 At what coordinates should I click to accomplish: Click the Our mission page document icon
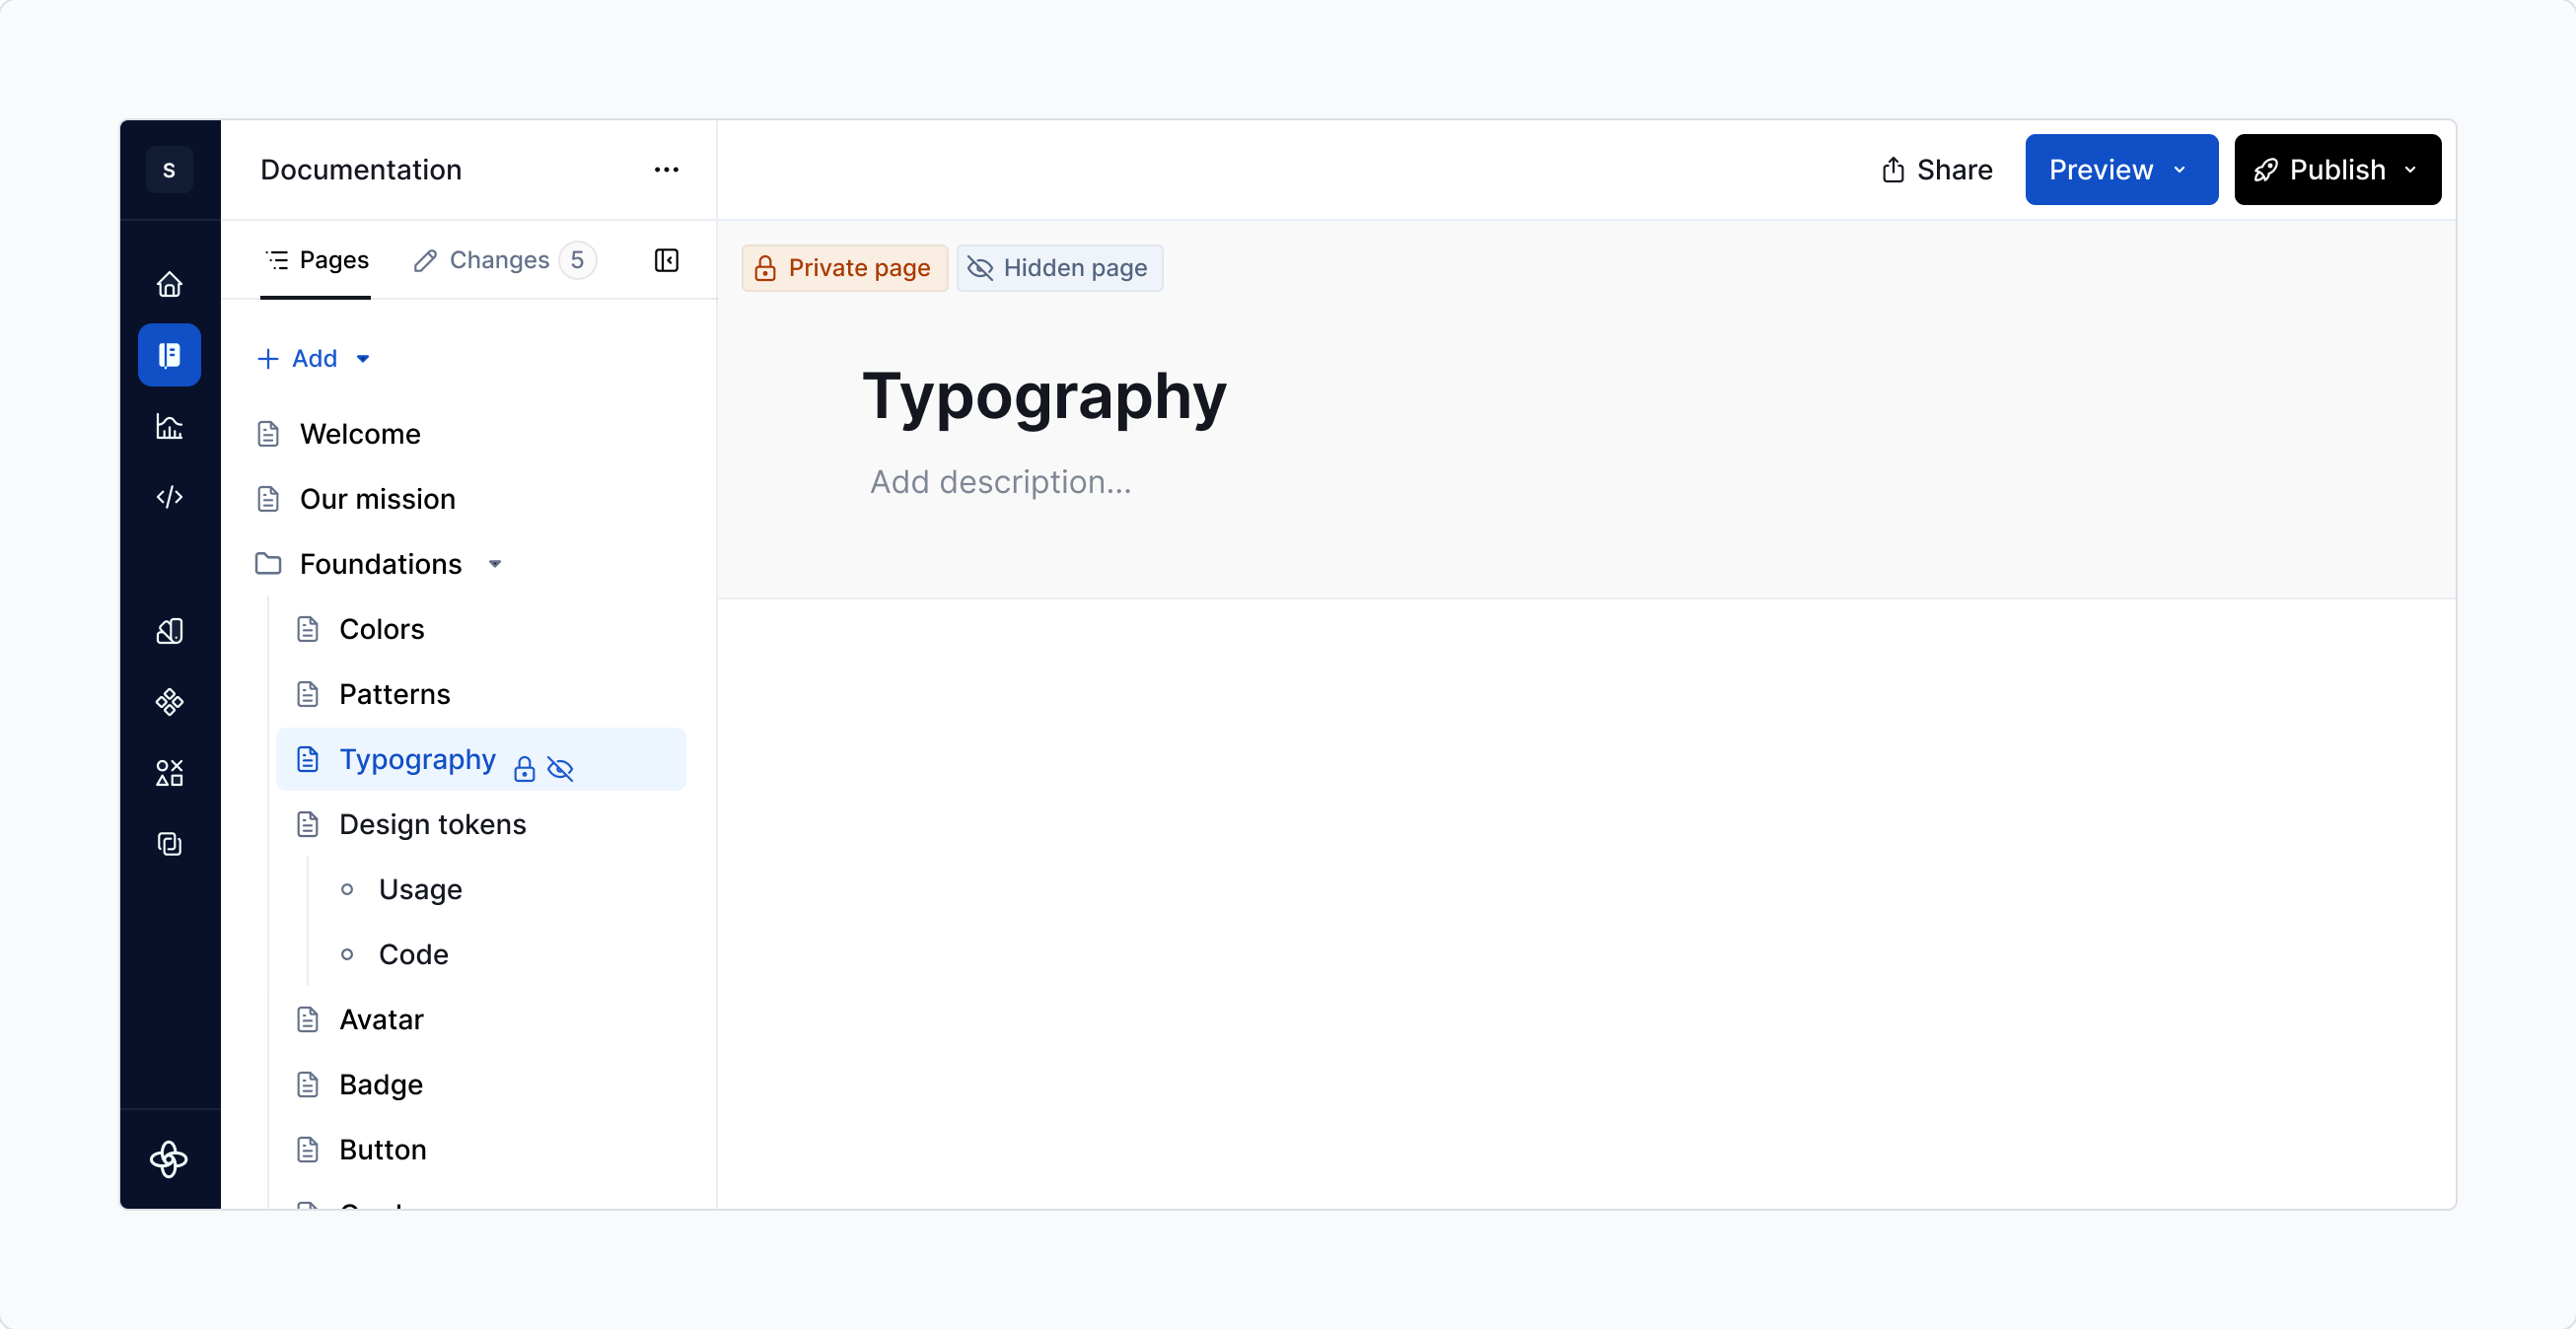[268, 499]
